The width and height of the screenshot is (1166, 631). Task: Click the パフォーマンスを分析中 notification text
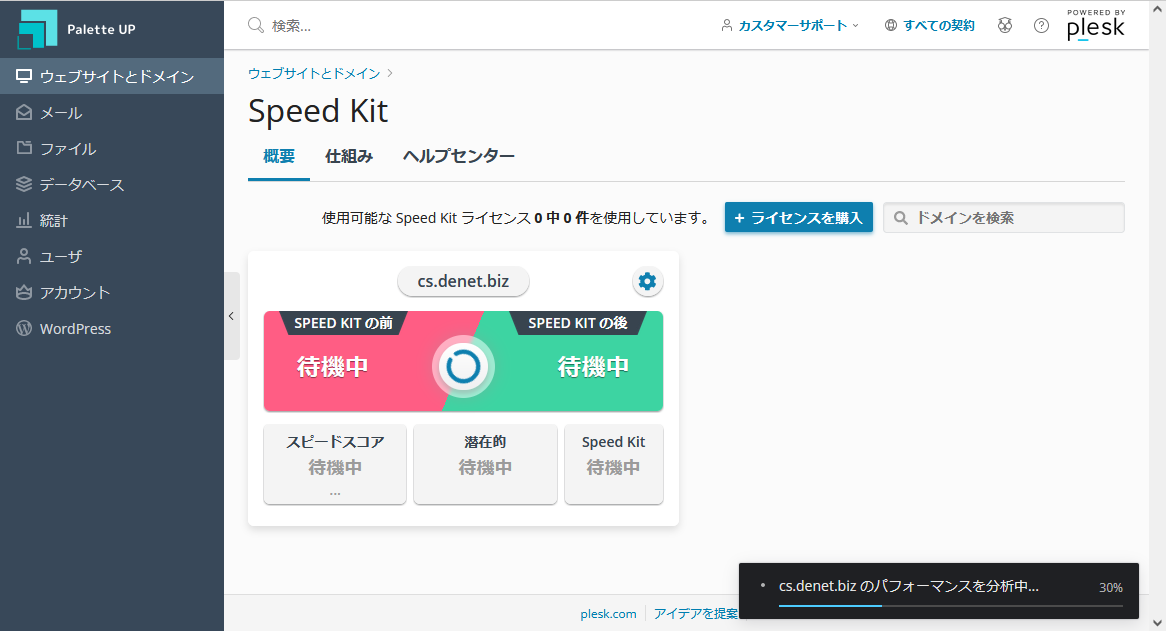click(909, 586)
